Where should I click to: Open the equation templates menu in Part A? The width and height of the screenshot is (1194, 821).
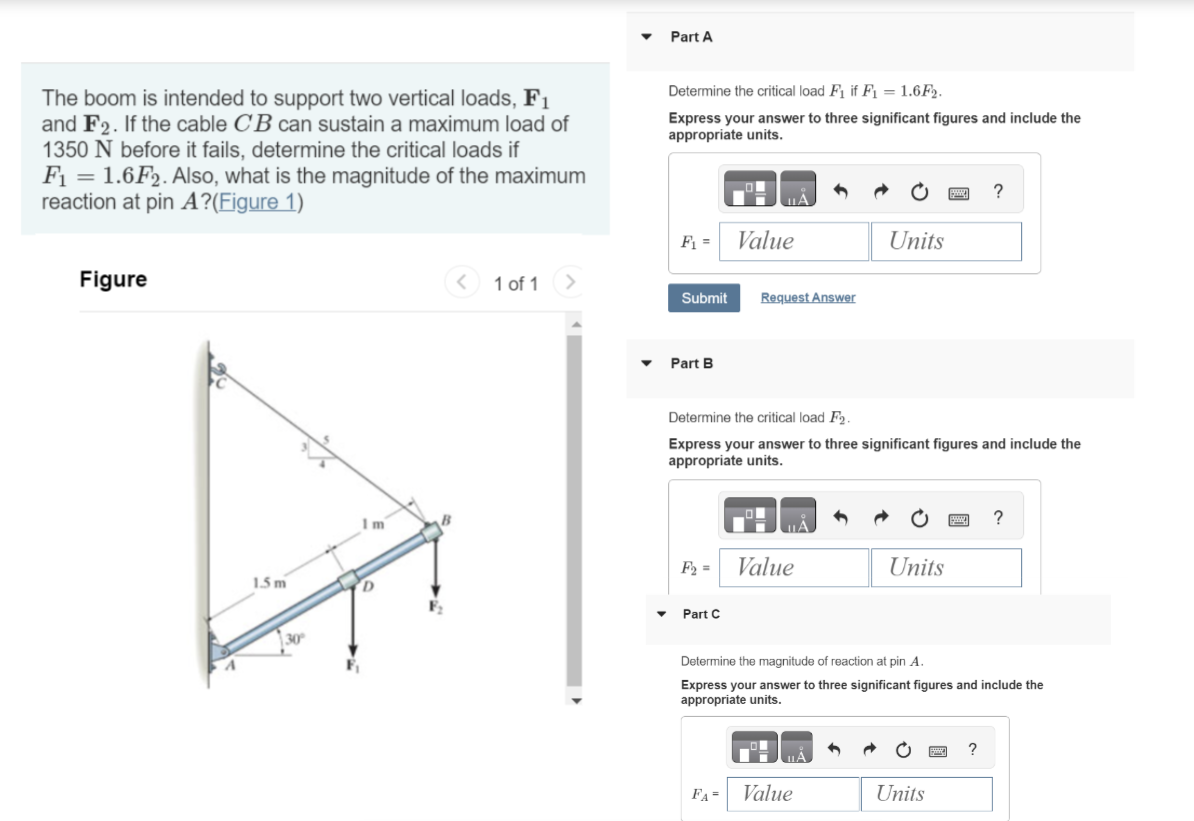(x=751, y=189)
